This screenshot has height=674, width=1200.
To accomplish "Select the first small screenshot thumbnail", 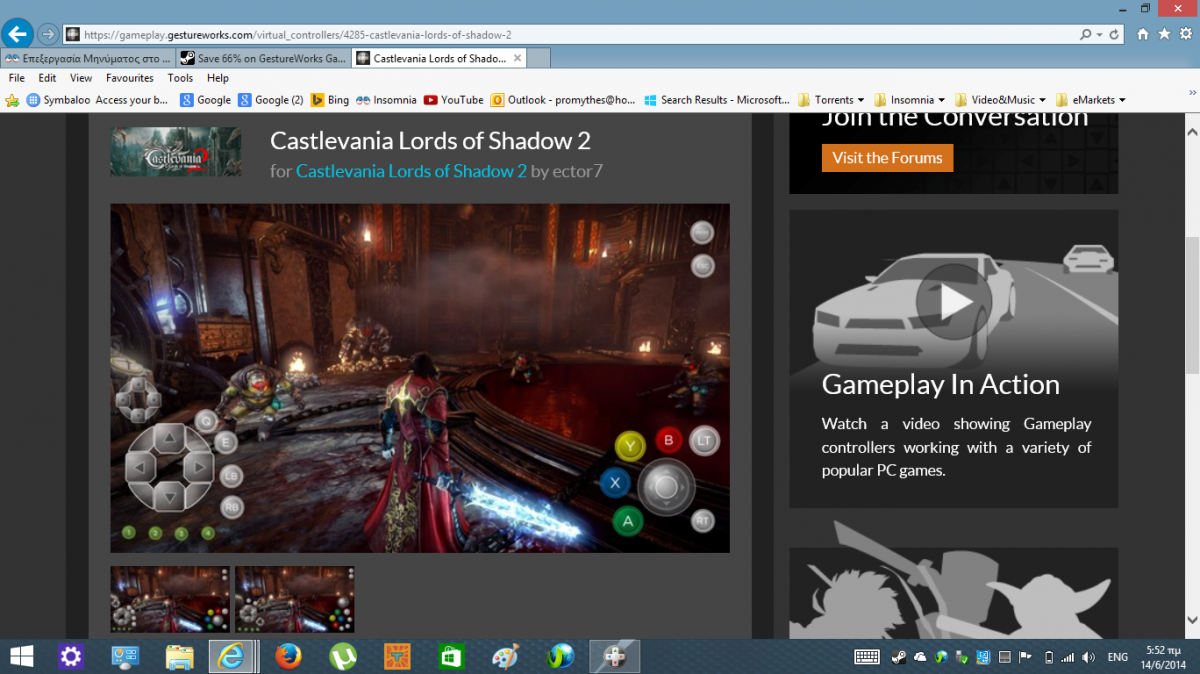I will coord(170,599).
